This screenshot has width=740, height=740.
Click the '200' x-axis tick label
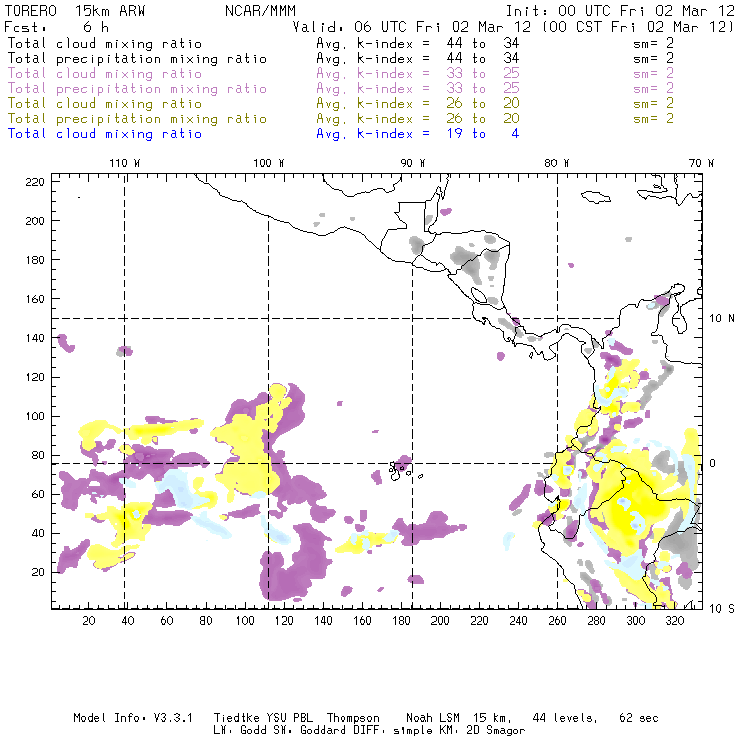[x=440, y=621]
